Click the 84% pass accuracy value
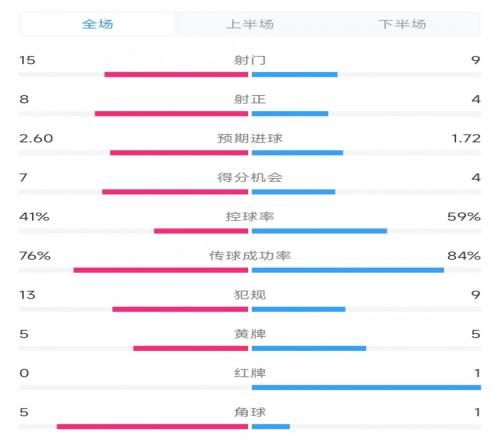500x440 pixels. click(464, 256)
